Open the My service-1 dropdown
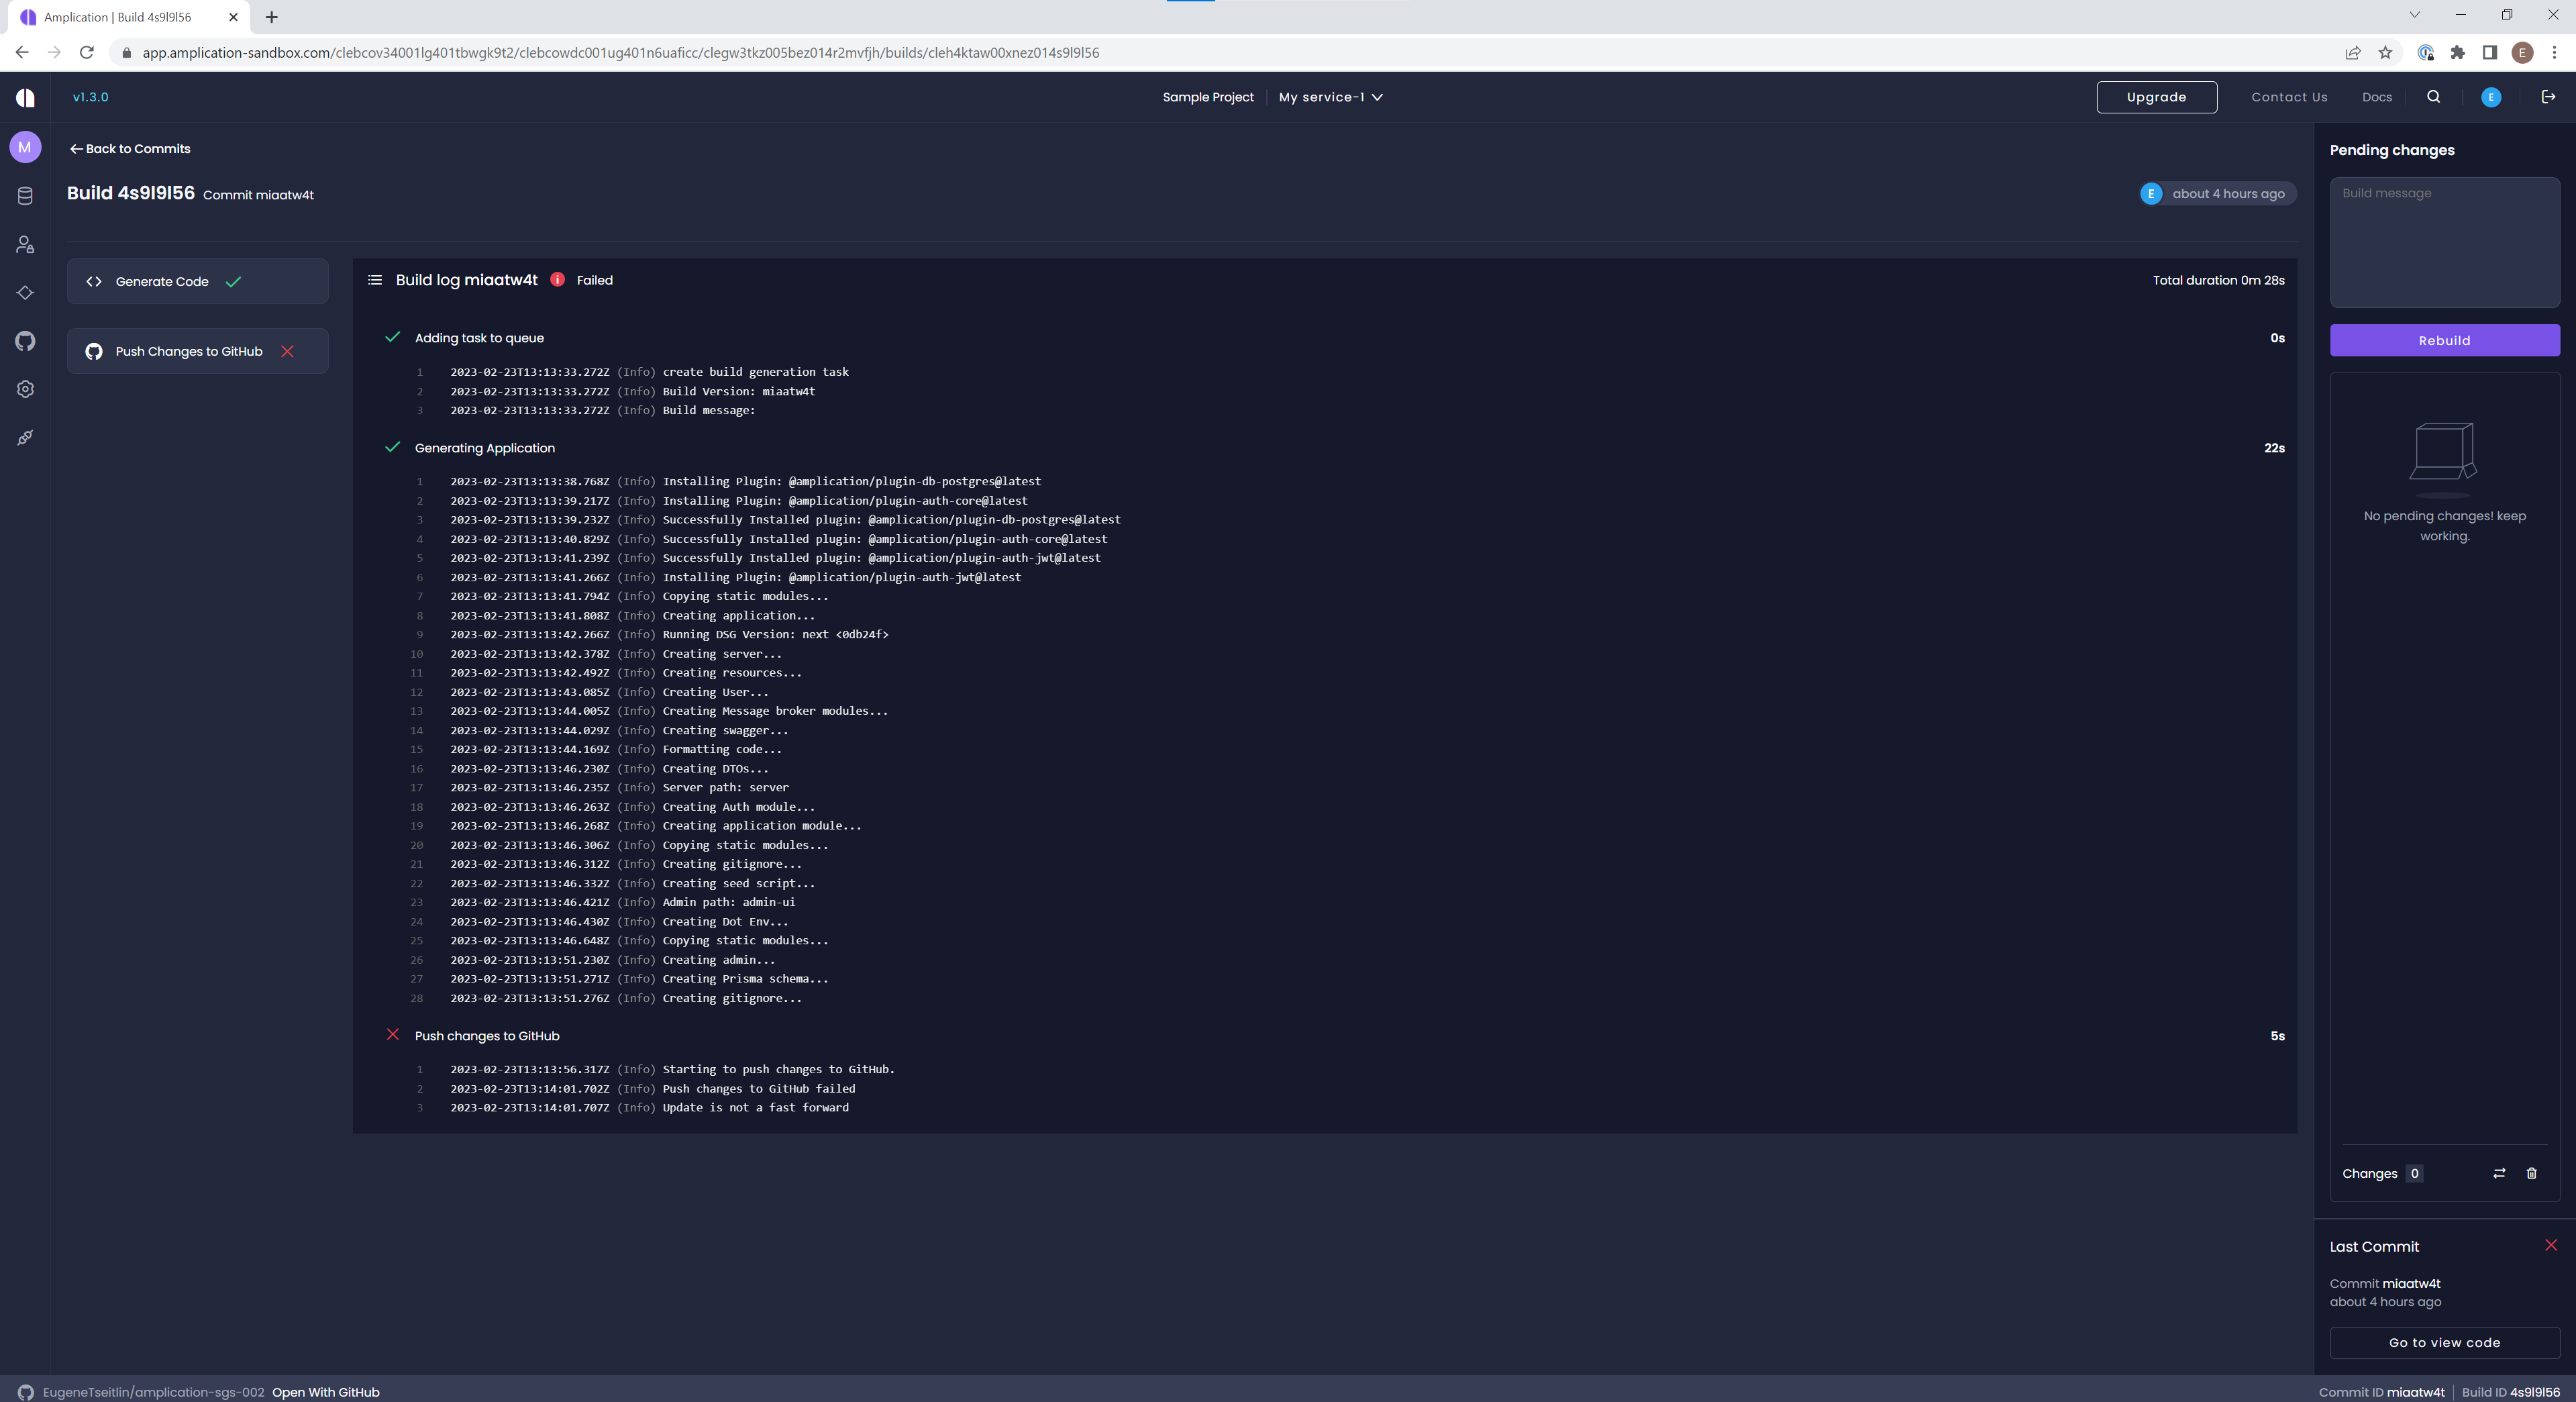The width and height of the screenshot is (2576, 1402). pyautogui.click(x=1330, y=97)
